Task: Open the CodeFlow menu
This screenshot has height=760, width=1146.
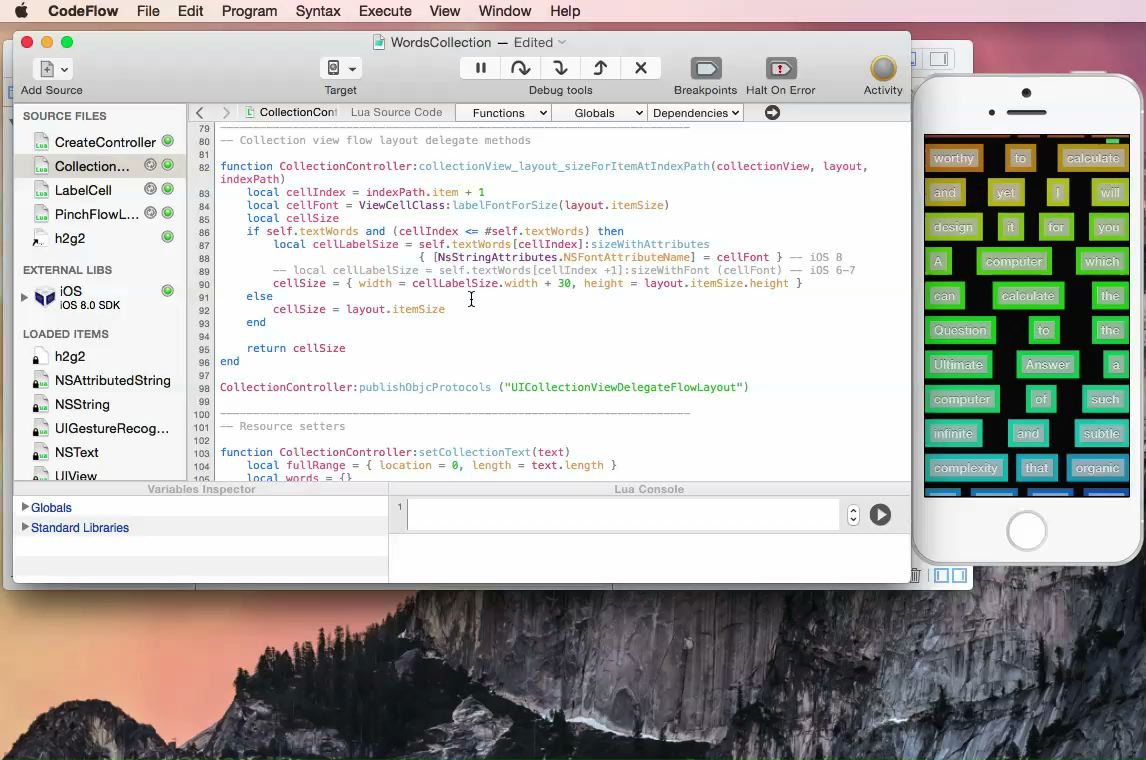Action: [83, 11]
